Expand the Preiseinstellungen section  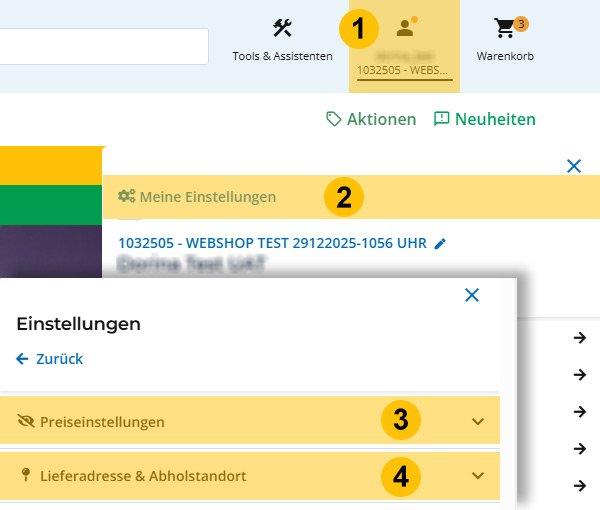[x=250, y=420]
